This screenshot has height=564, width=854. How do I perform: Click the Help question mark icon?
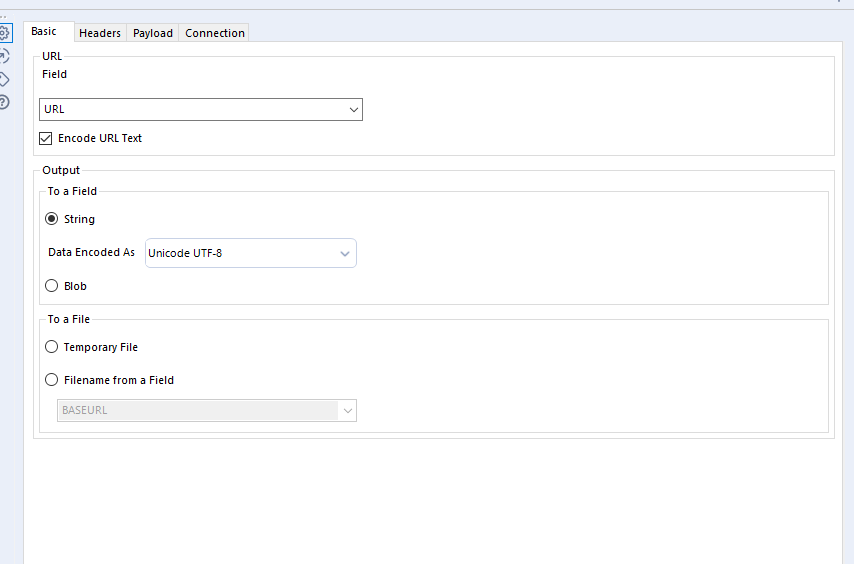tap(5, 102)
